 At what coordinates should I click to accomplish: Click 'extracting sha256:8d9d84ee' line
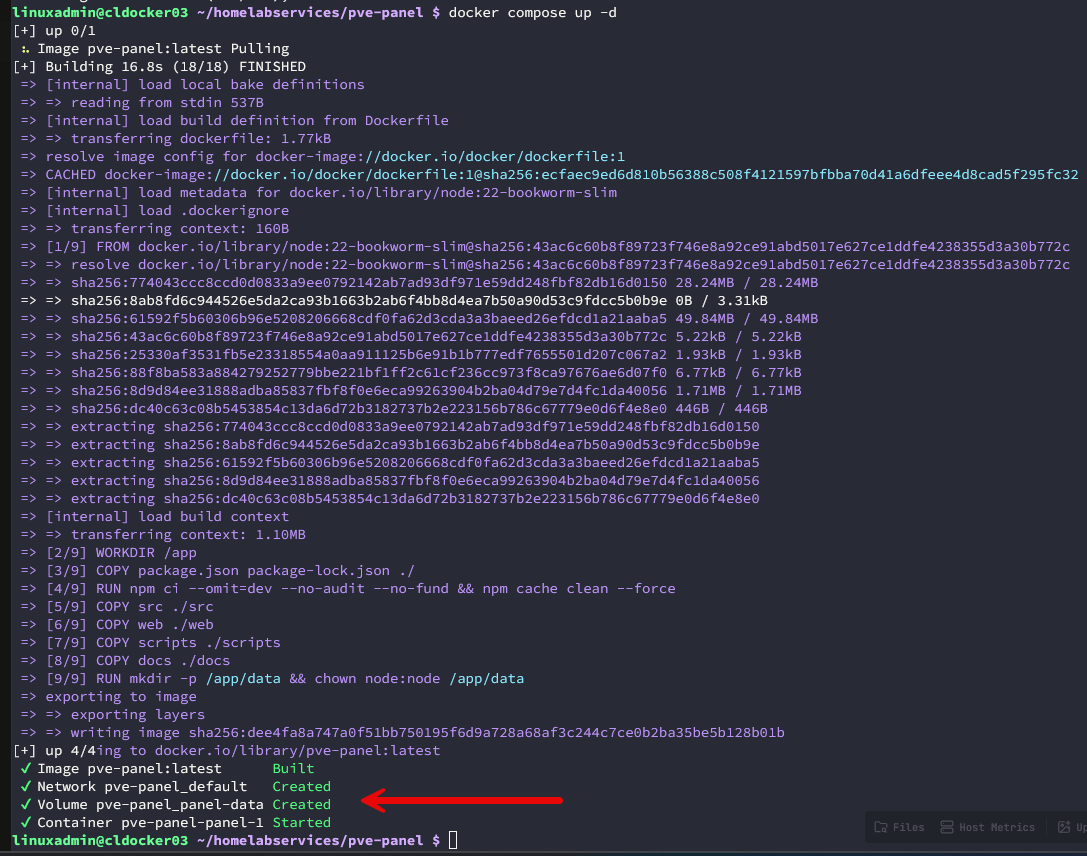pyautogui.click(x=390, y=481)
